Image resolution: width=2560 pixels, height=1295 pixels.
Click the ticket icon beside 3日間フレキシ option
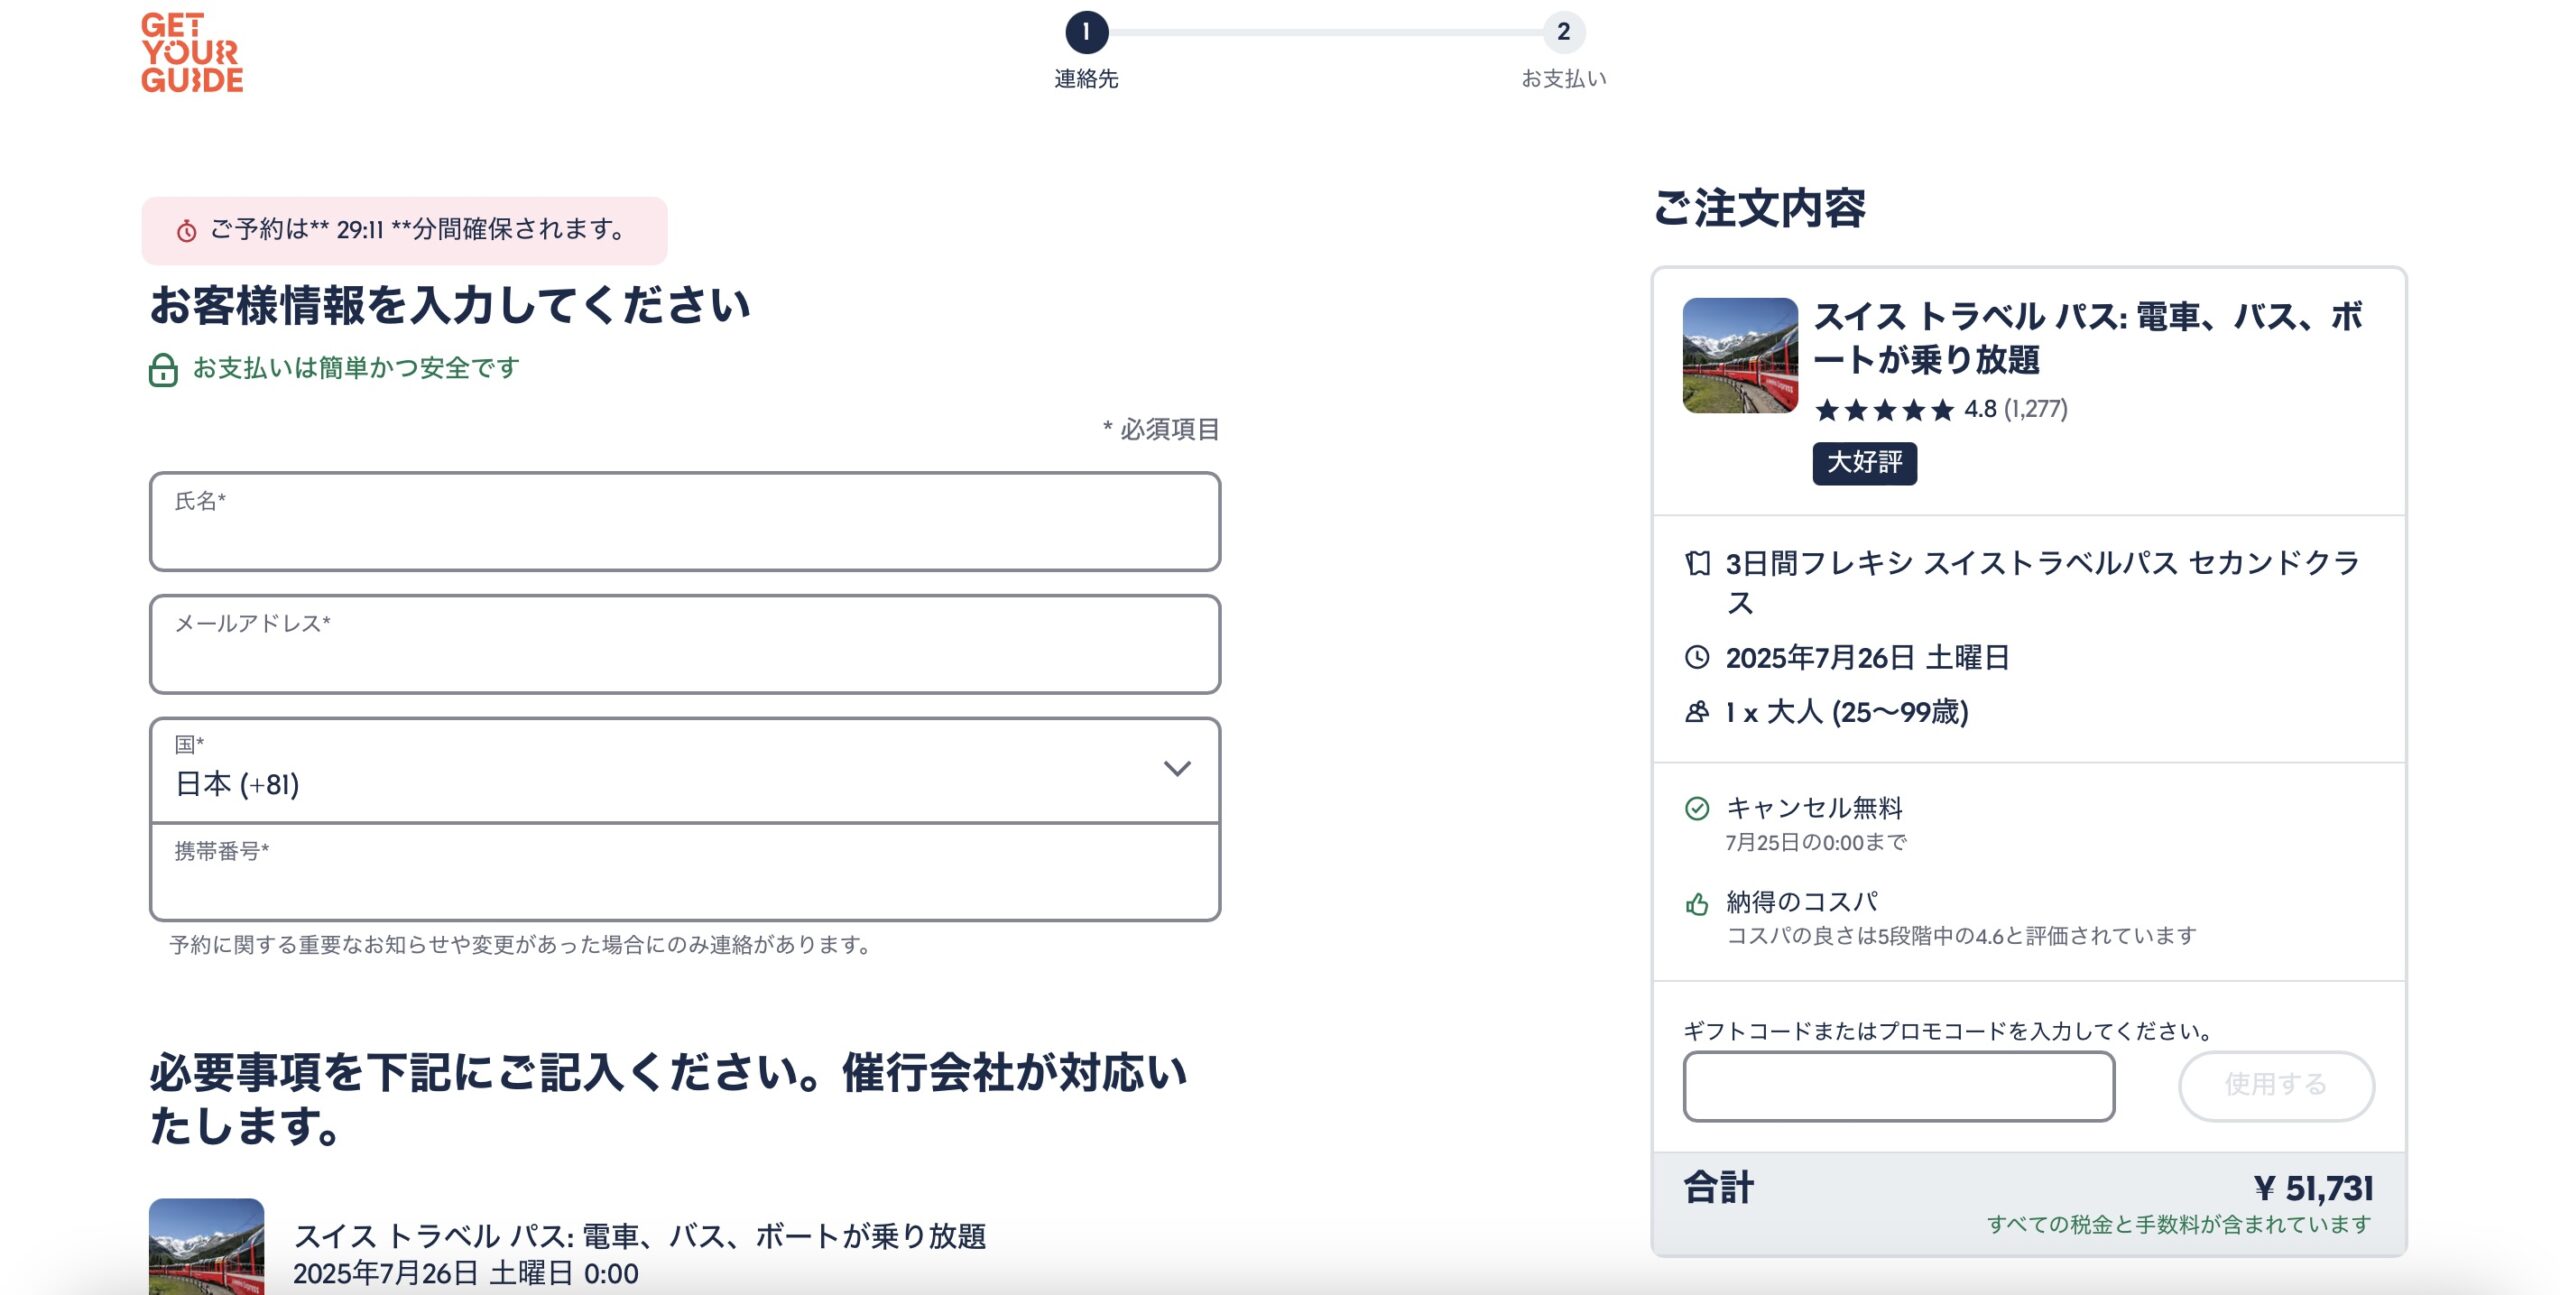coord(1697,563)
